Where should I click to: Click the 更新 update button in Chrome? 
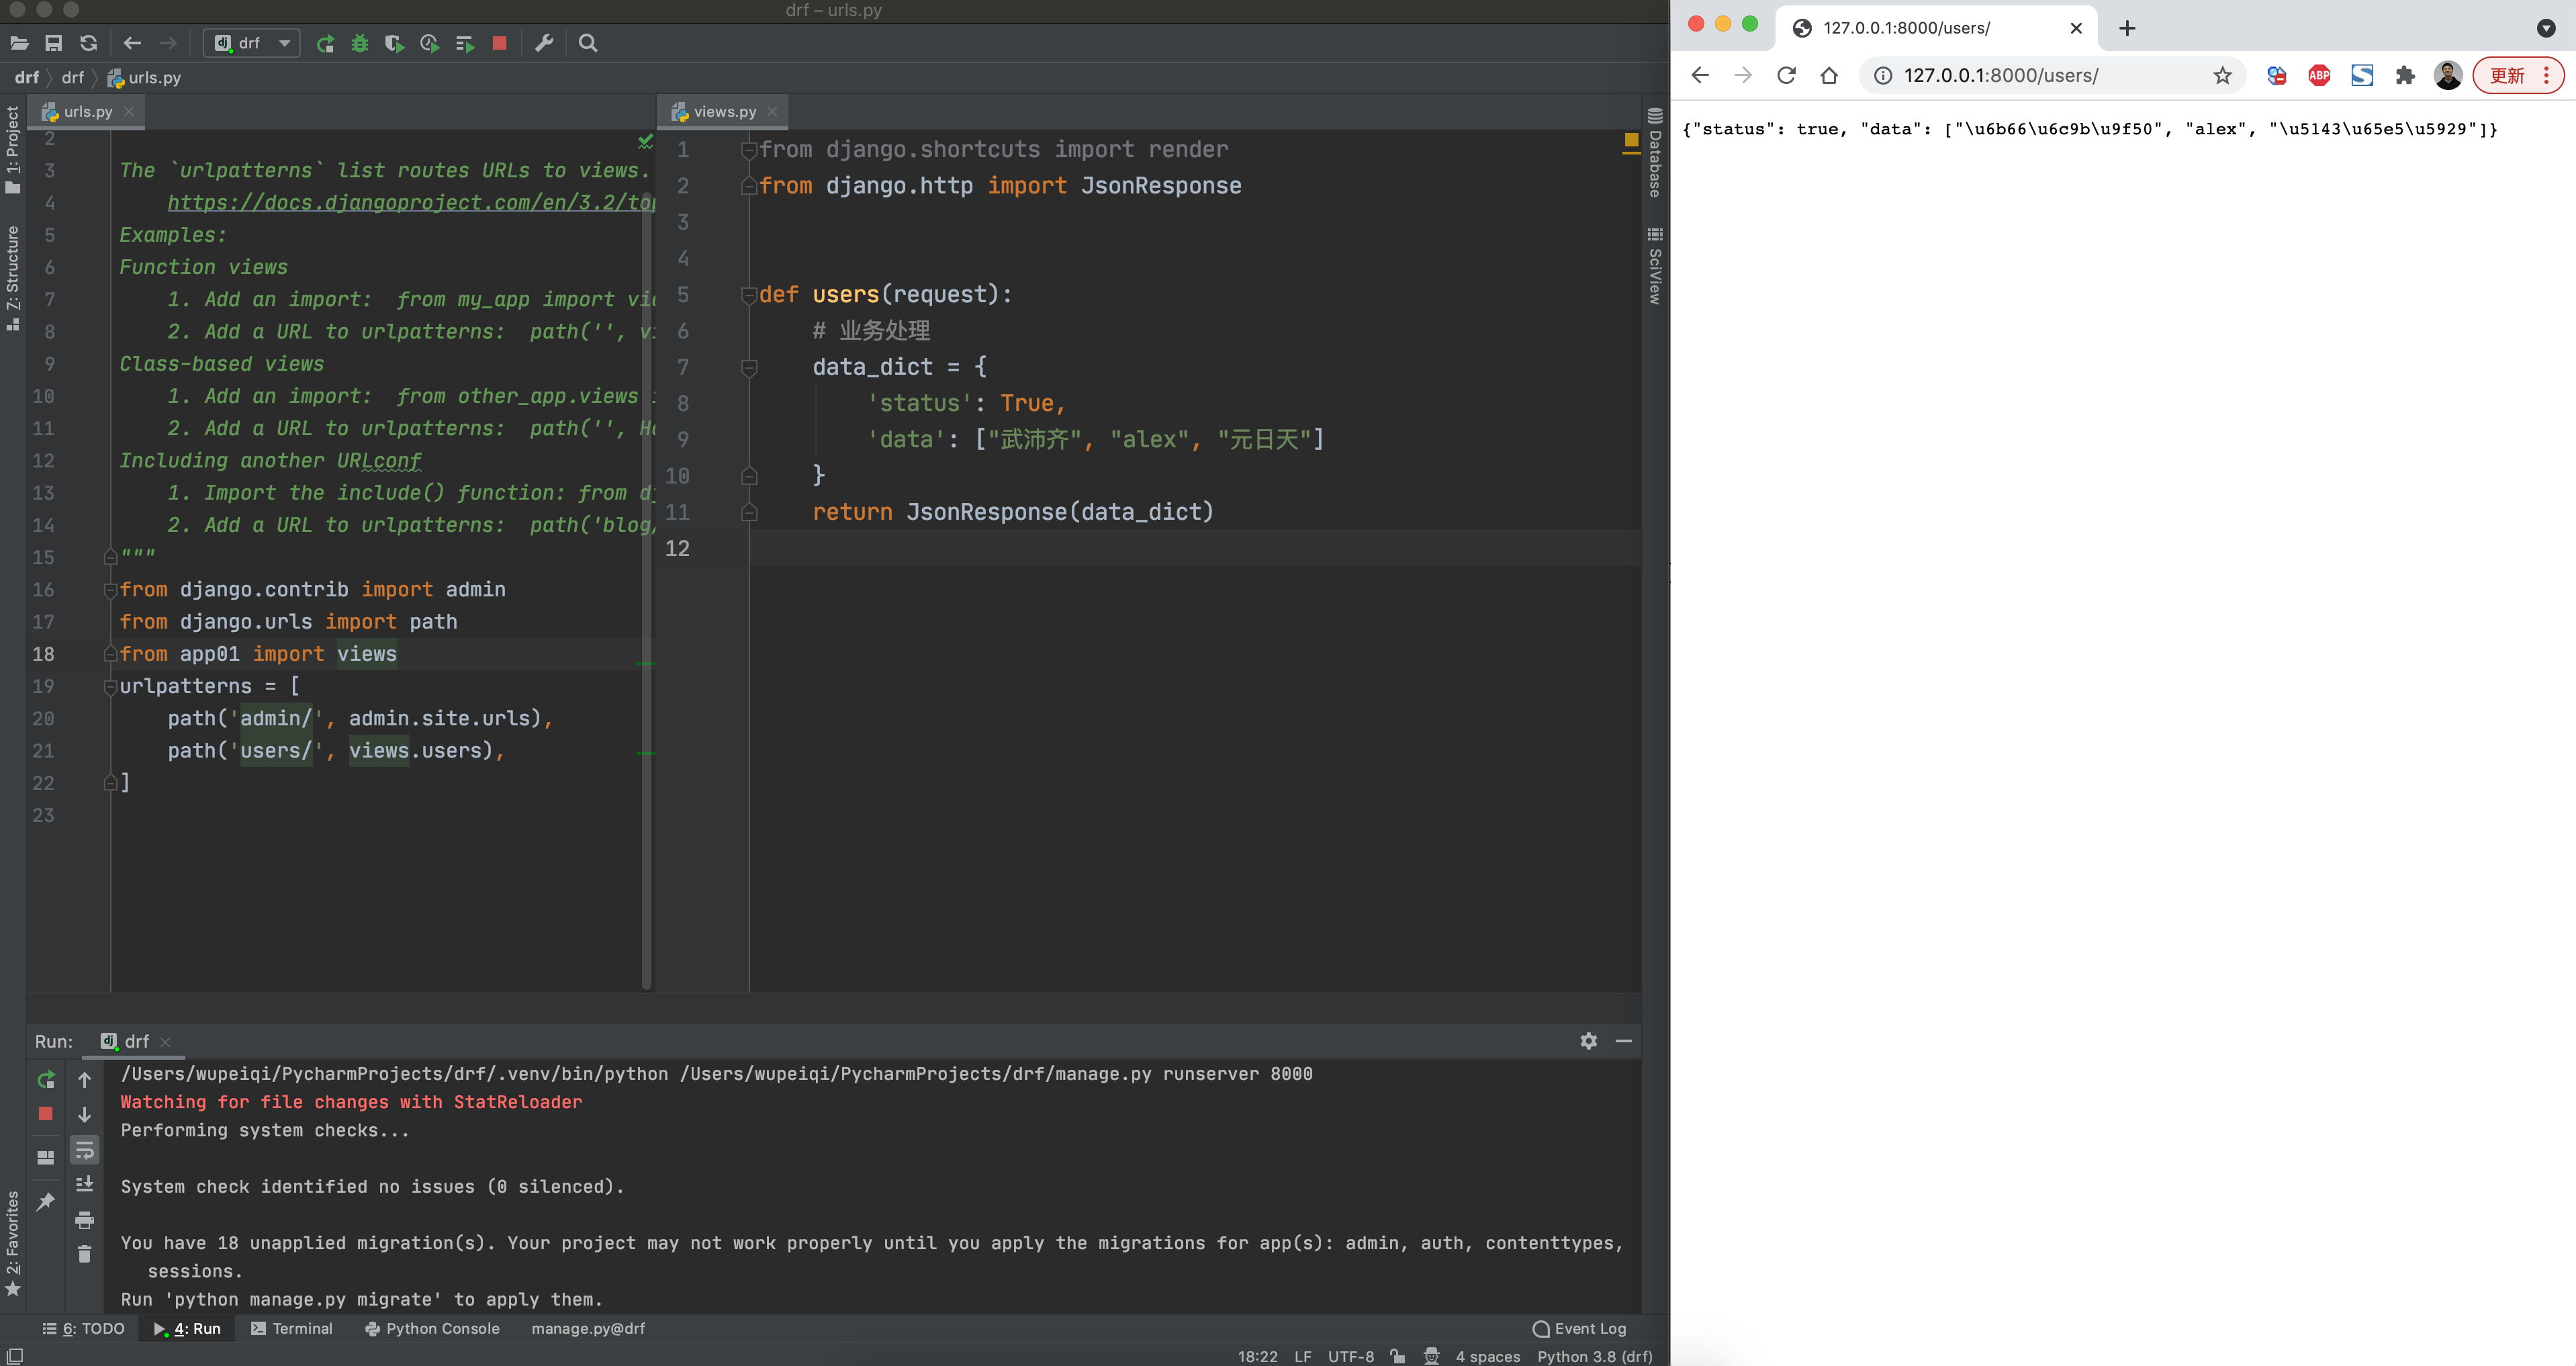click(2507, 76)
